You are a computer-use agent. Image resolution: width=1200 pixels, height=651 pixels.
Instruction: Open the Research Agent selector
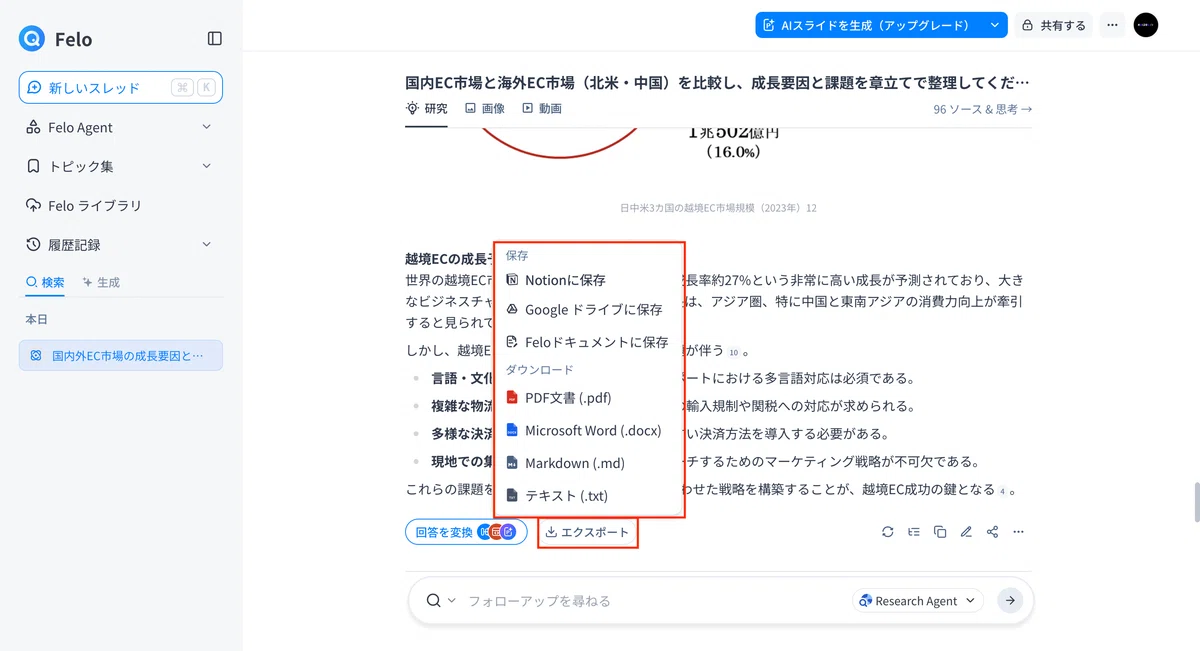click(918, 601)
